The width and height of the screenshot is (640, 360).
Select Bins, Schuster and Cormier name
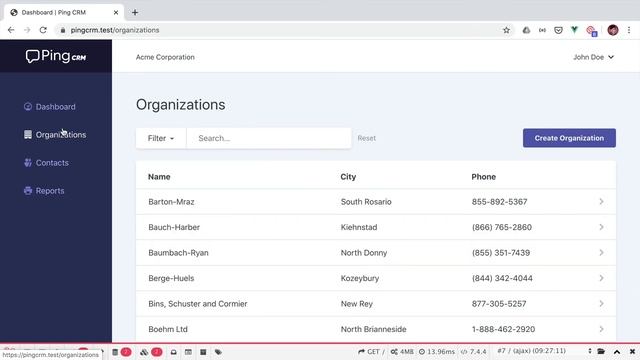(198, 304)
